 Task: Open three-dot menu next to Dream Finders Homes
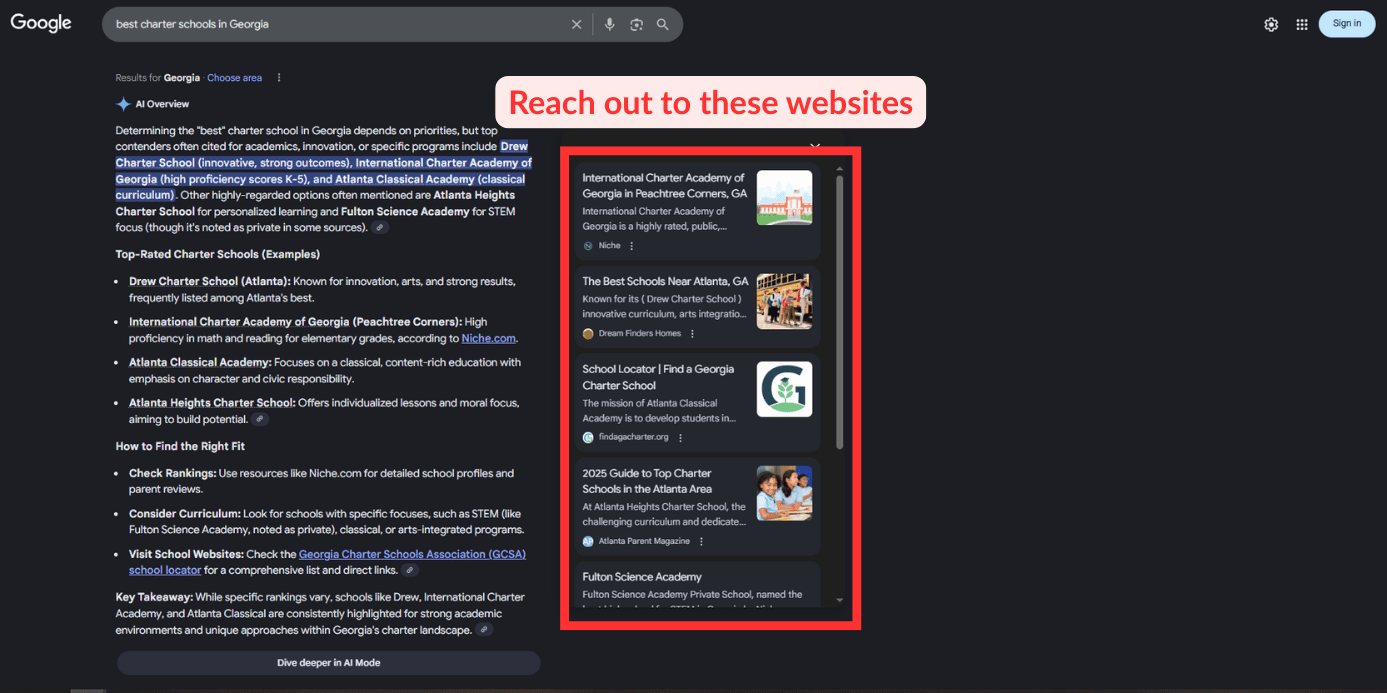tap(692, 334)
